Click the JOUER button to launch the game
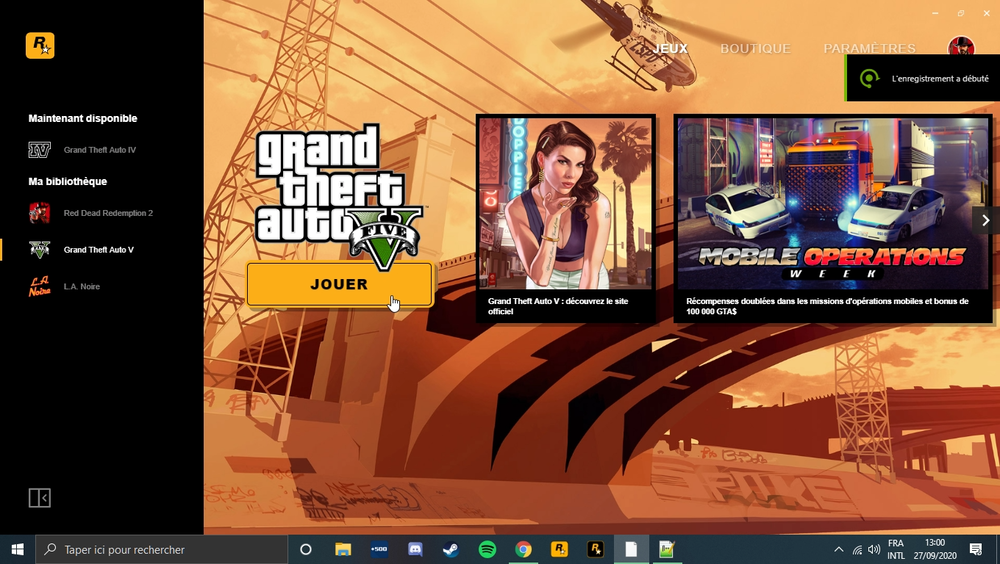This screenshot has width=1000, height=564. pos(339,285)
